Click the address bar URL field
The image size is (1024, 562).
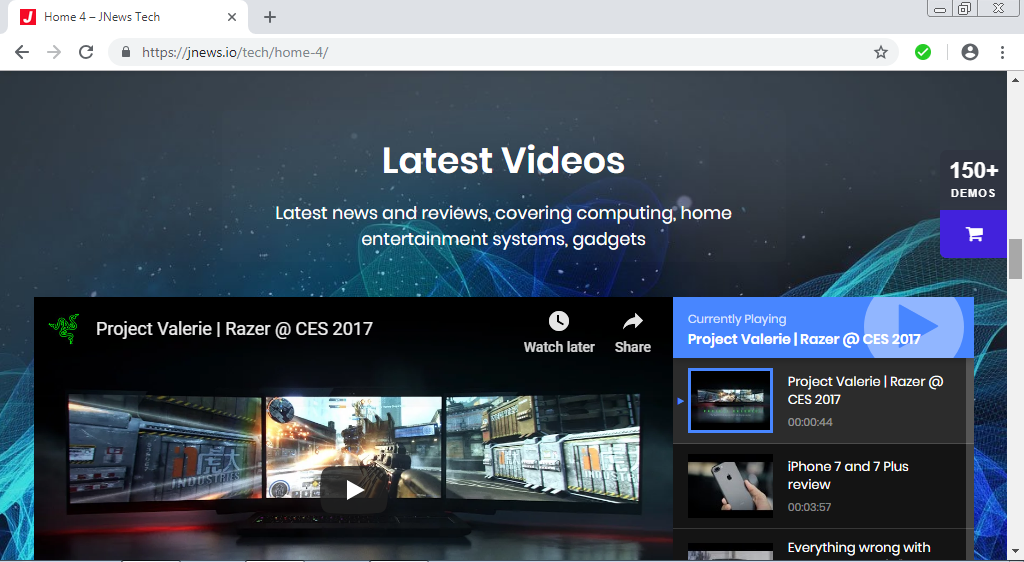click(503, 52)
